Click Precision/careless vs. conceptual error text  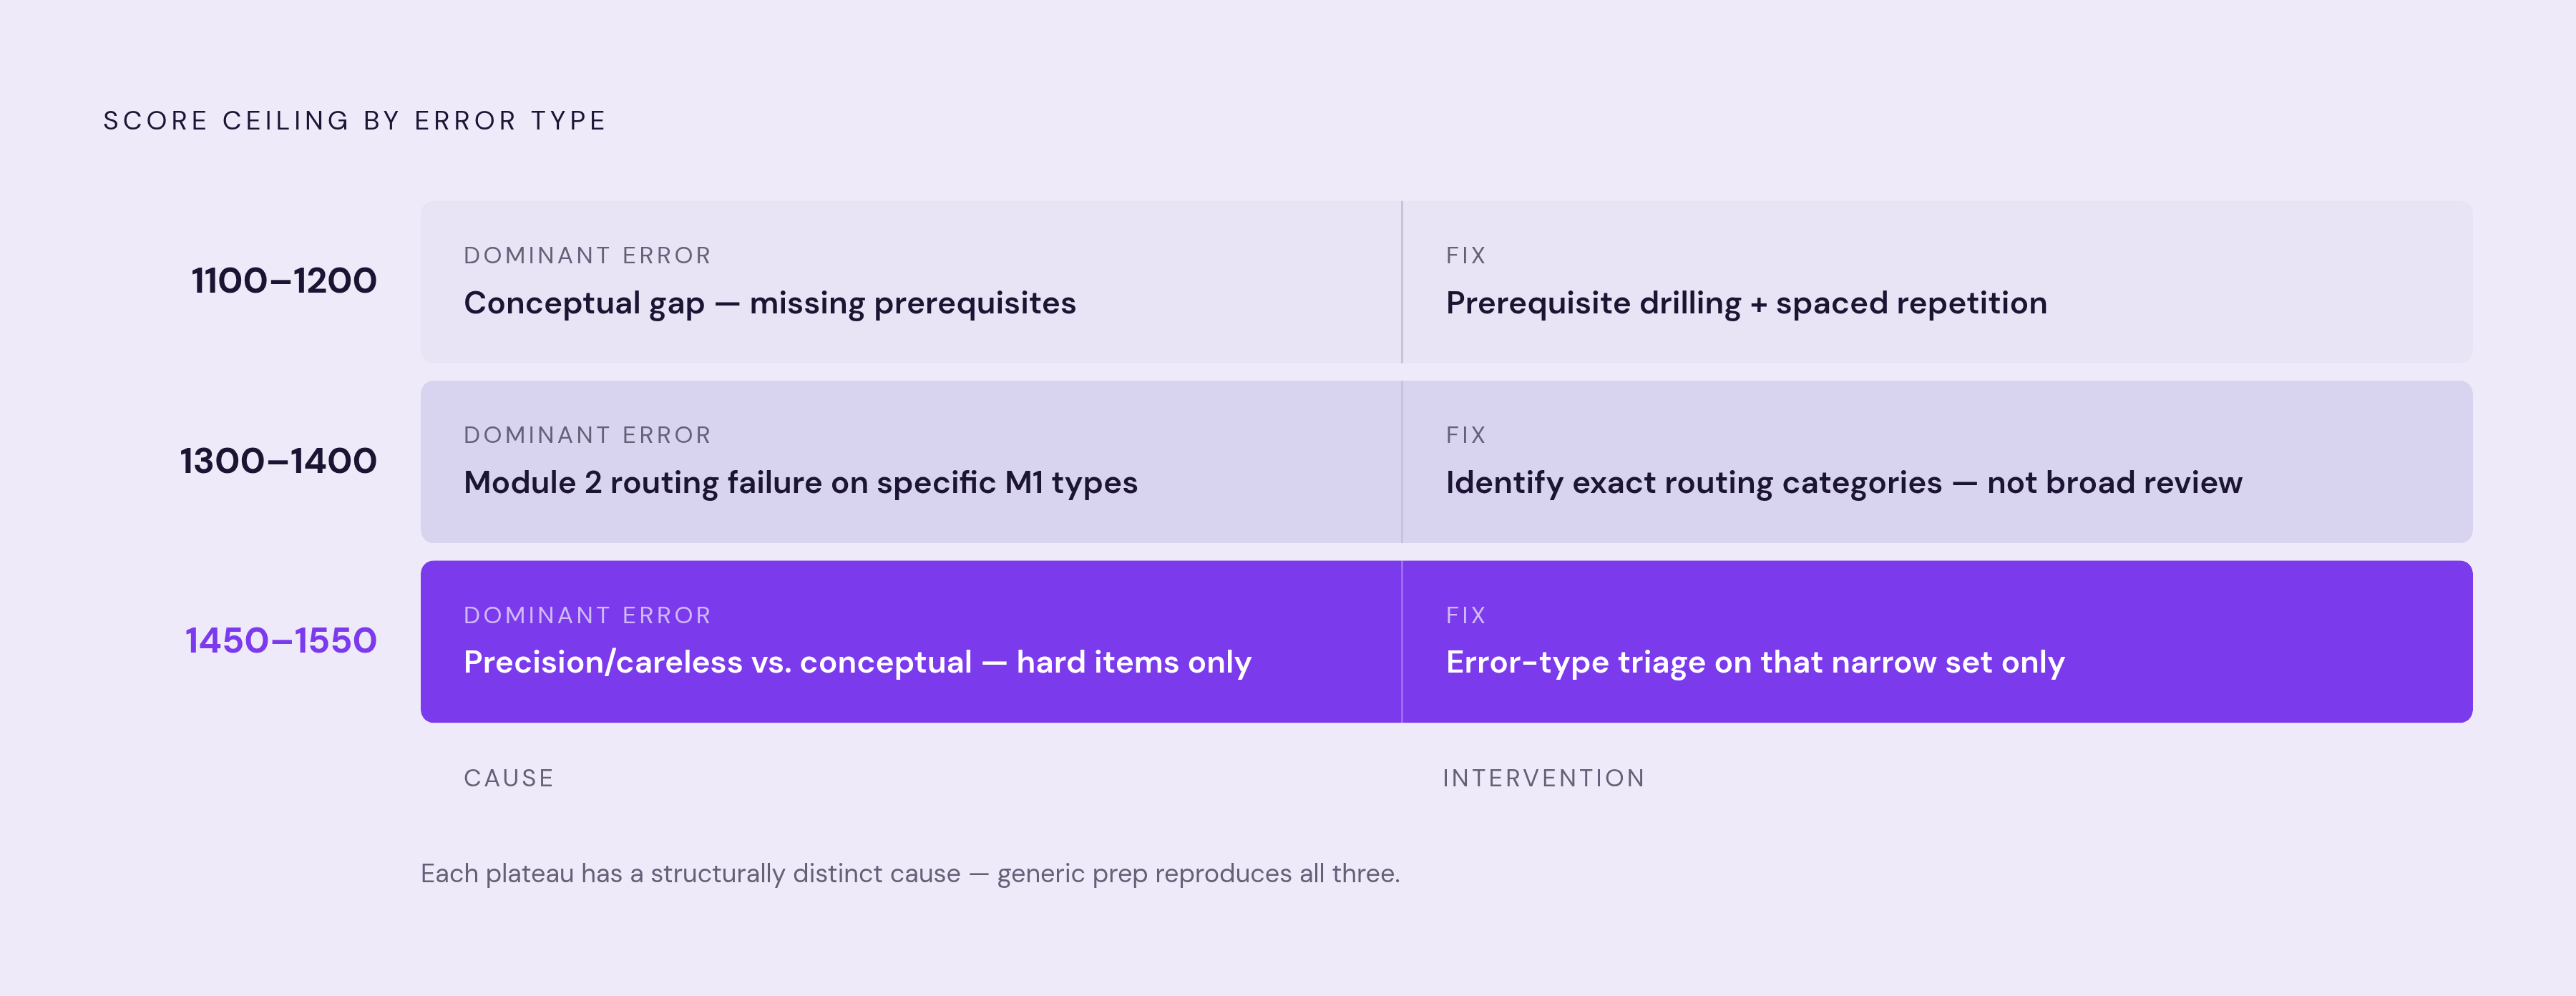857,663
